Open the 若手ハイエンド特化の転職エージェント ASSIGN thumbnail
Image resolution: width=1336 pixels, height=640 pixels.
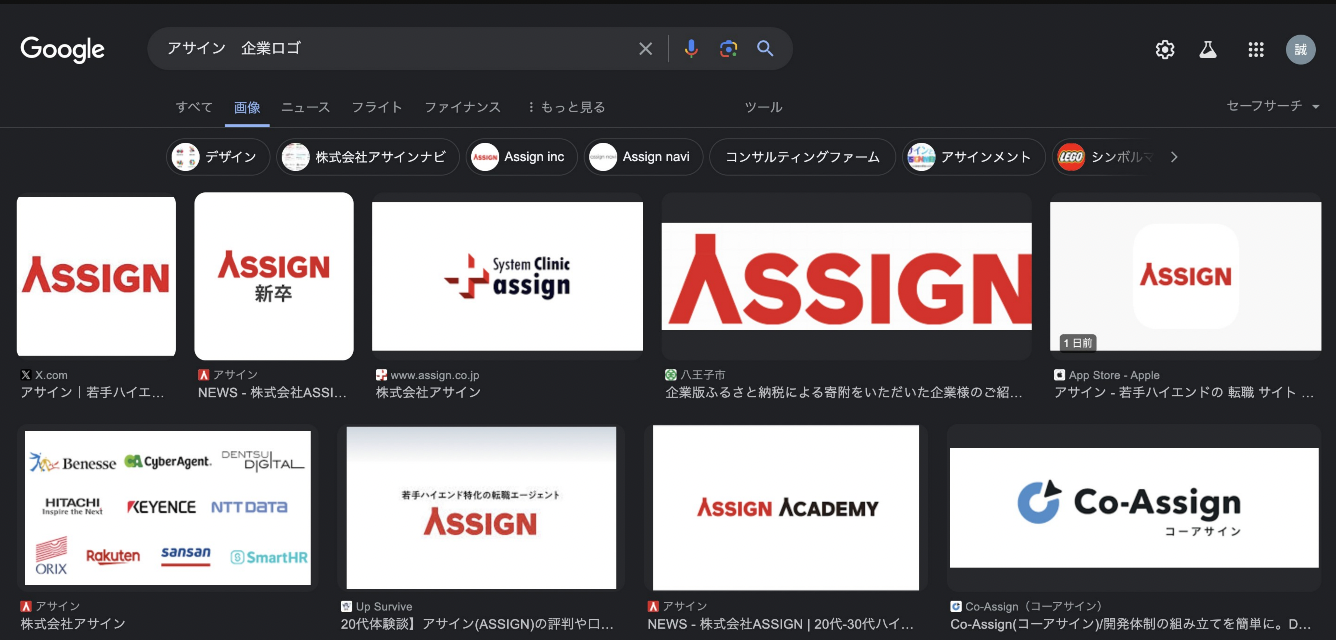(x=481, y=508)
